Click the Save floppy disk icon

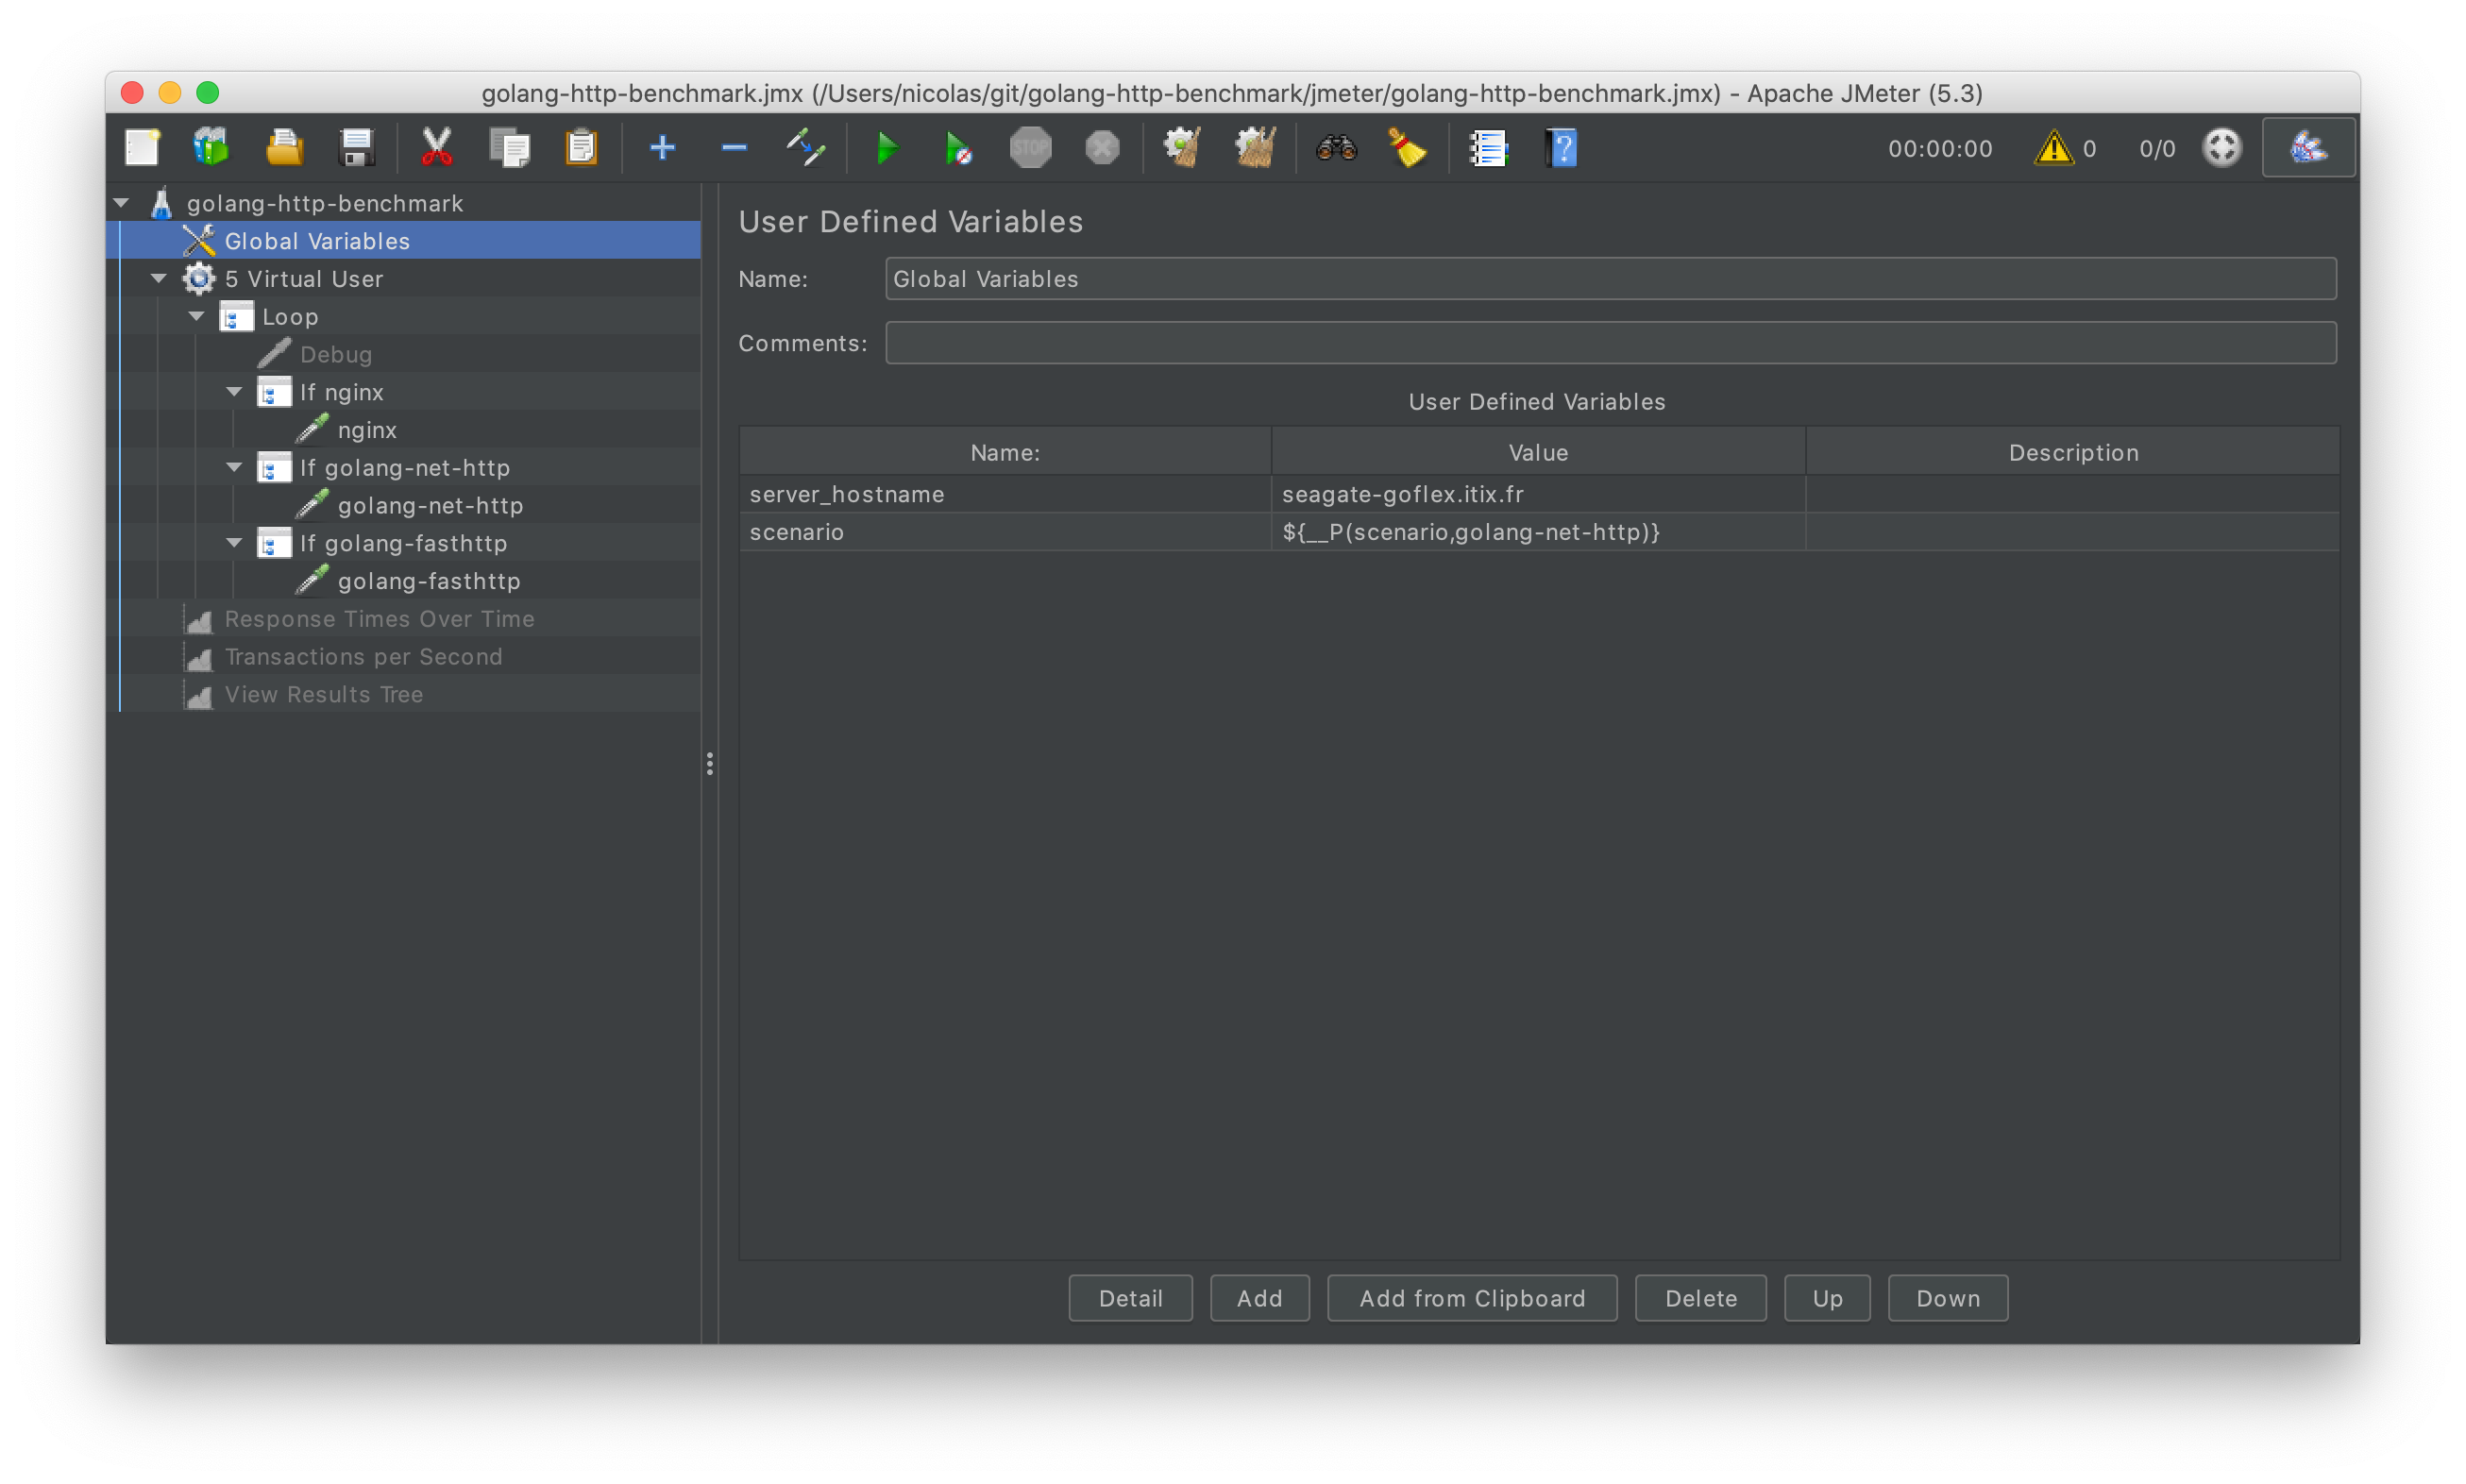coord(357,149)
